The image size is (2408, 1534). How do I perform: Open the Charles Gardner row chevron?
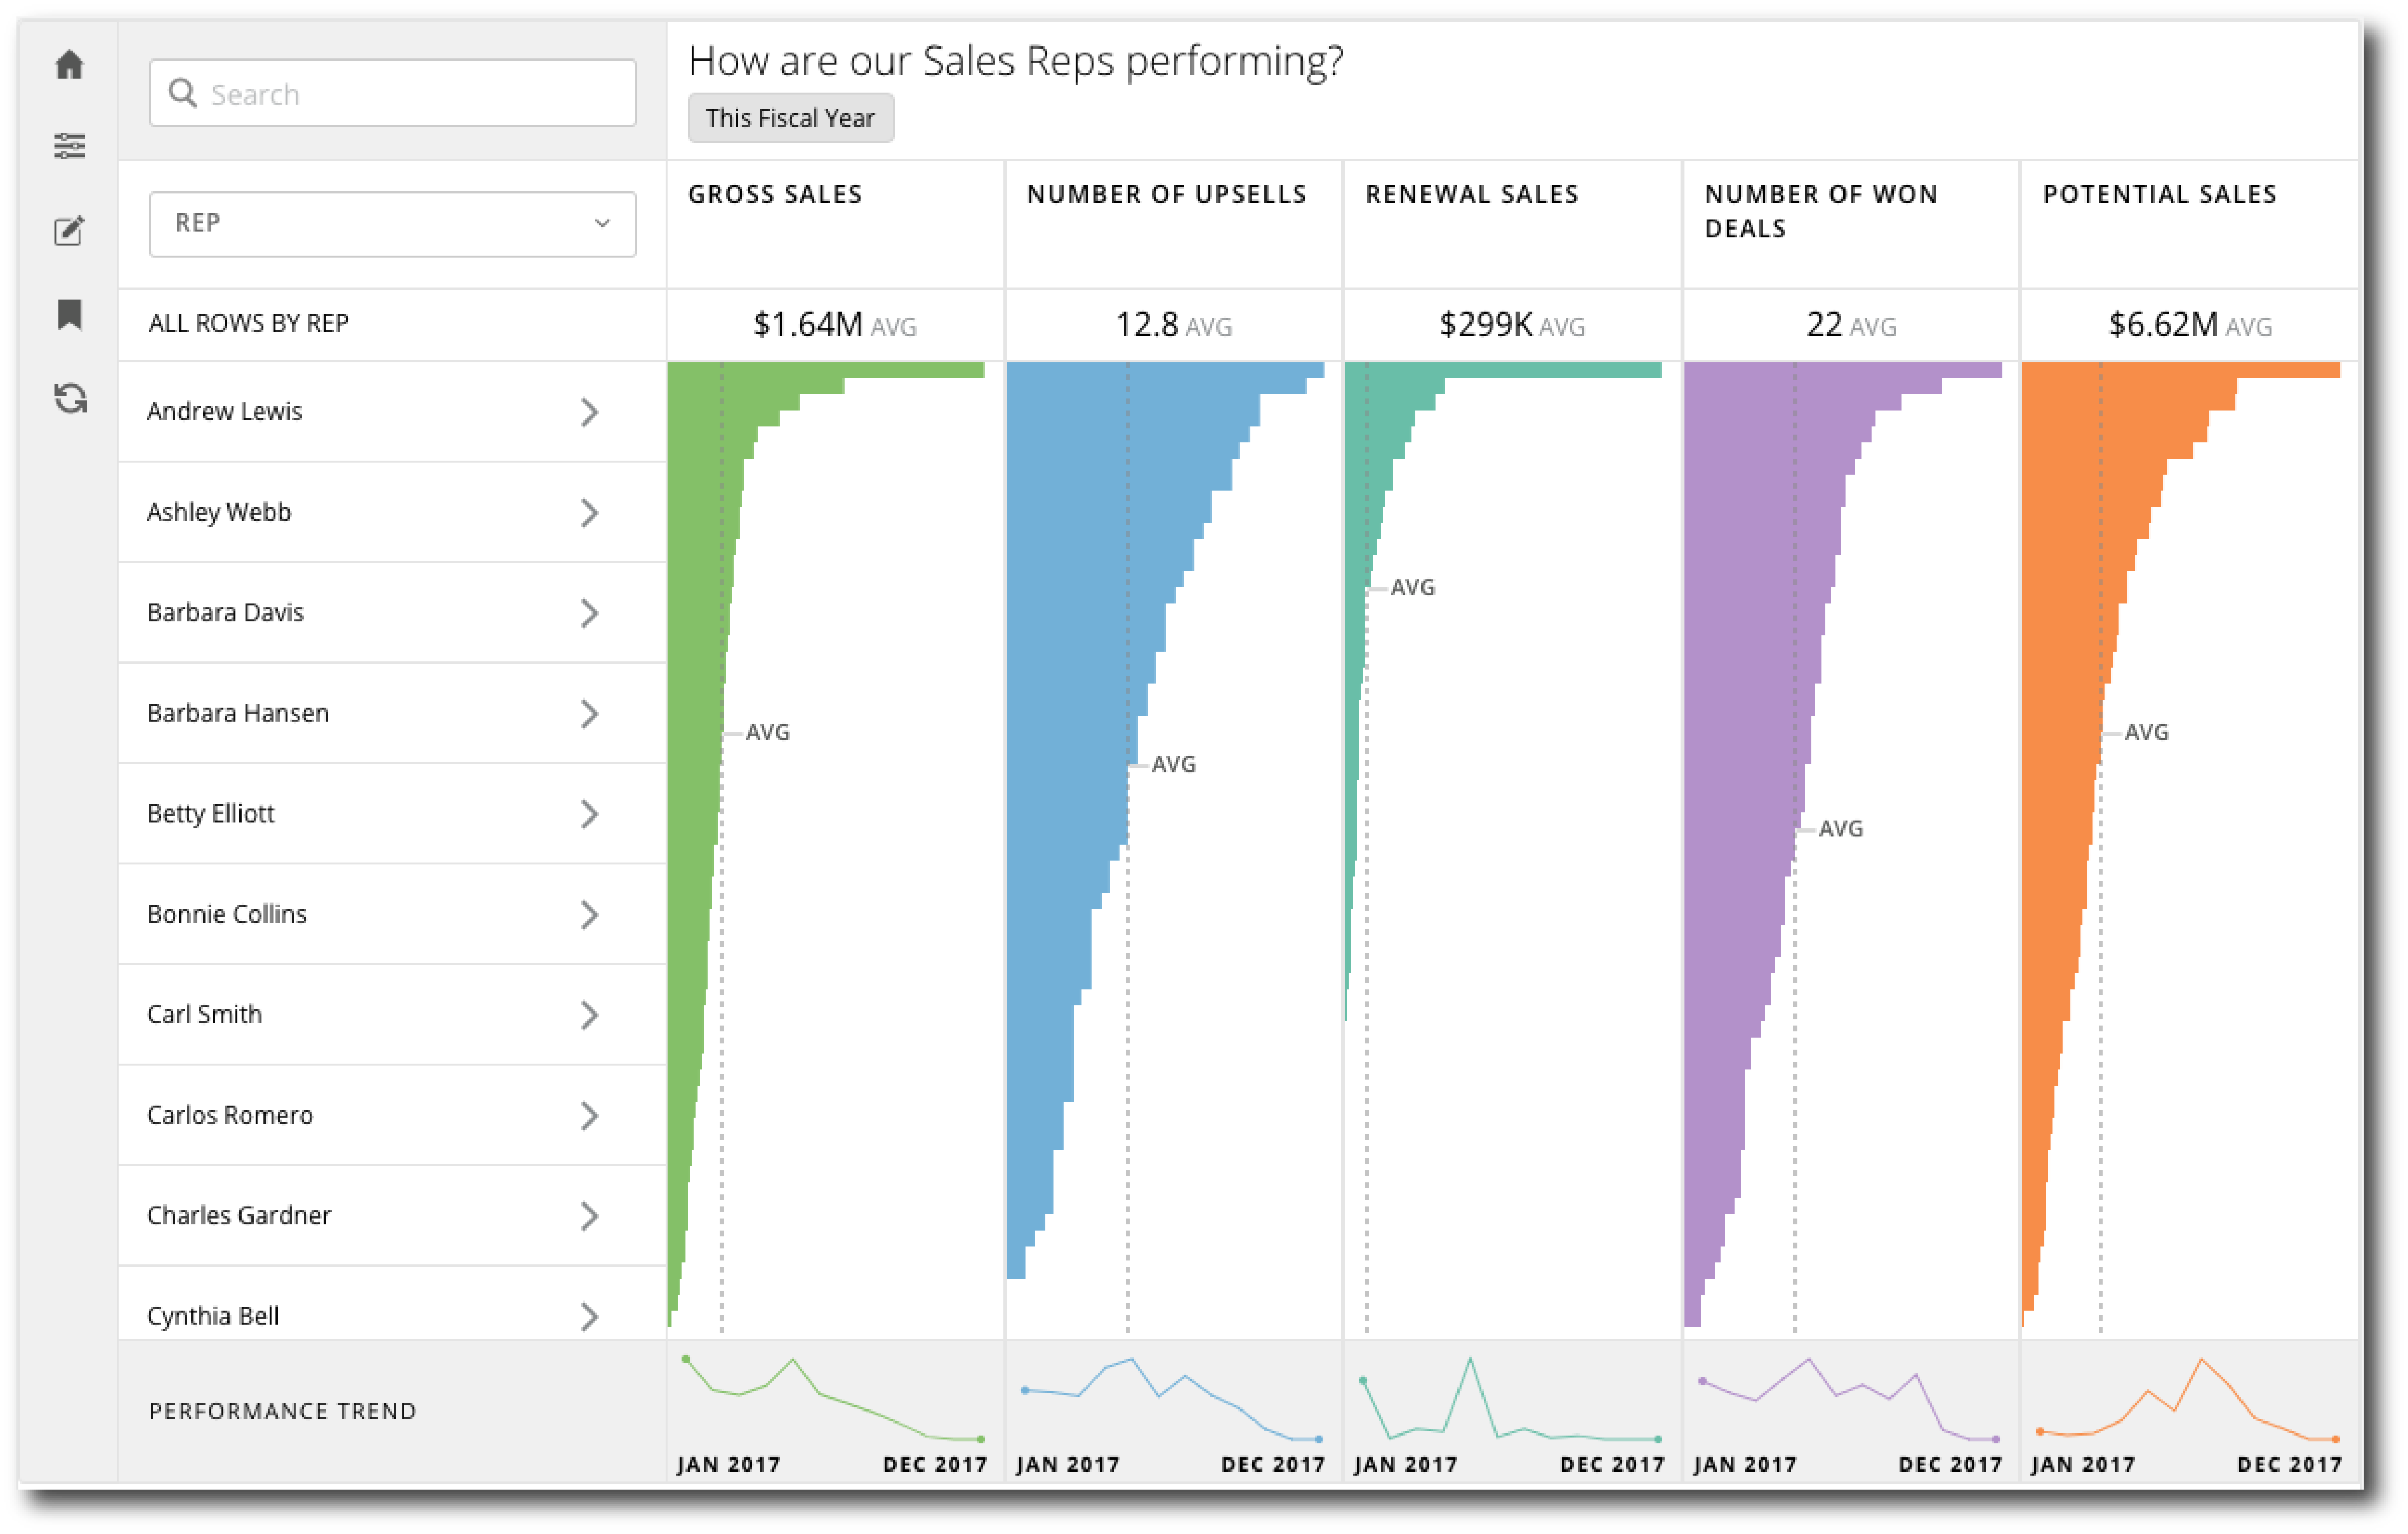coord(589,1216)
